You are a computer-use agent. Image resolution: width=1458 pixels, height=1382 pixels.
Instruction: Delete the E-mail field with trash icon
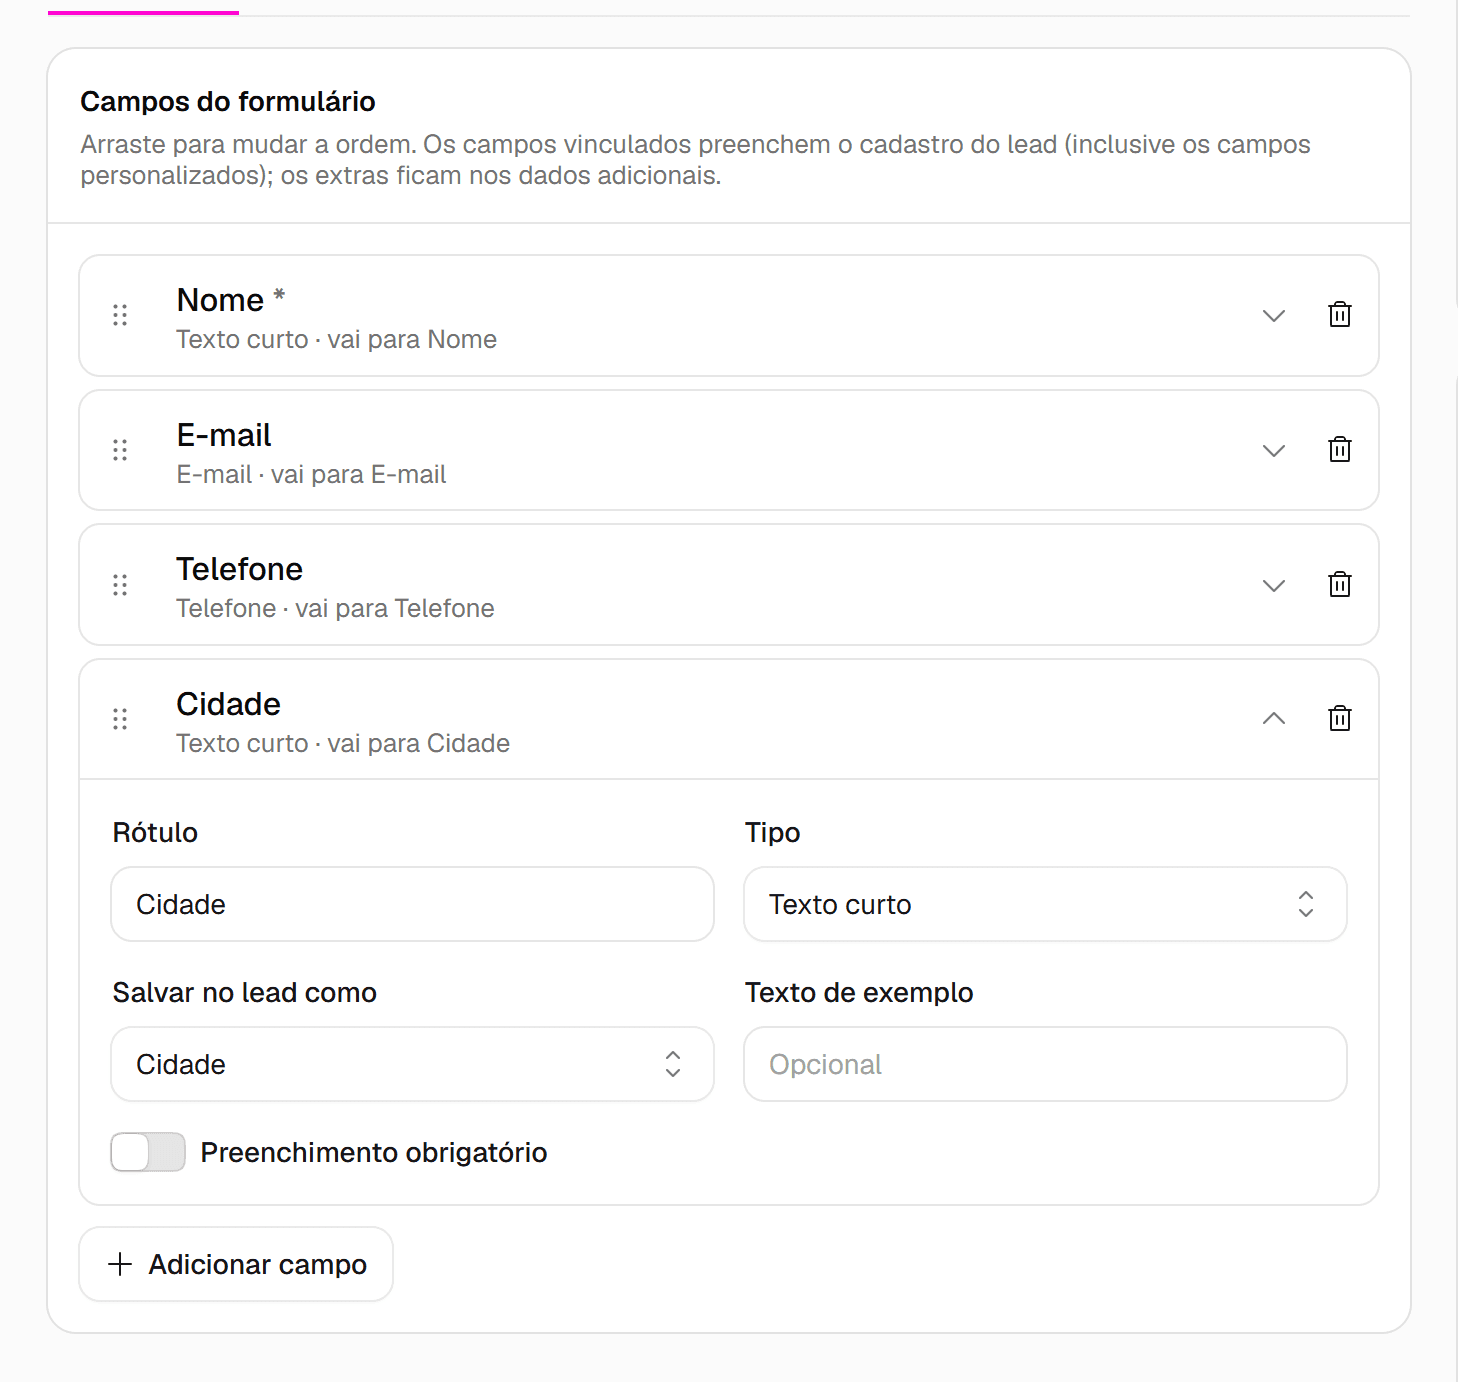[x=1339, y=450]
